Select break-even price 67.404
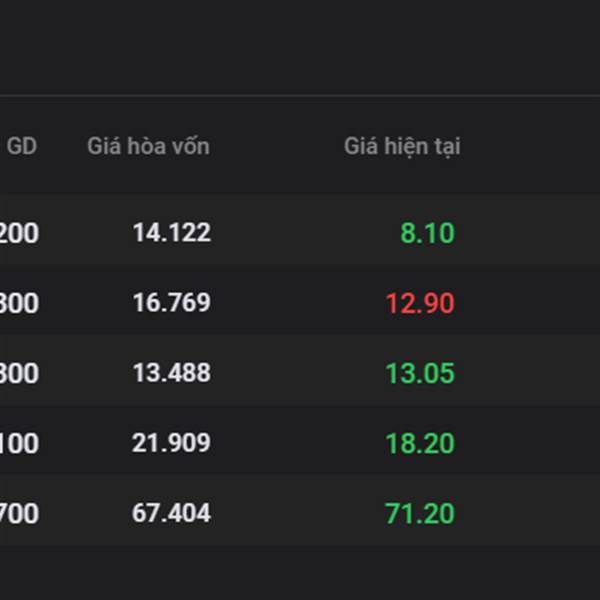This screenshot has width=600, height=600. tap(171, 513)
